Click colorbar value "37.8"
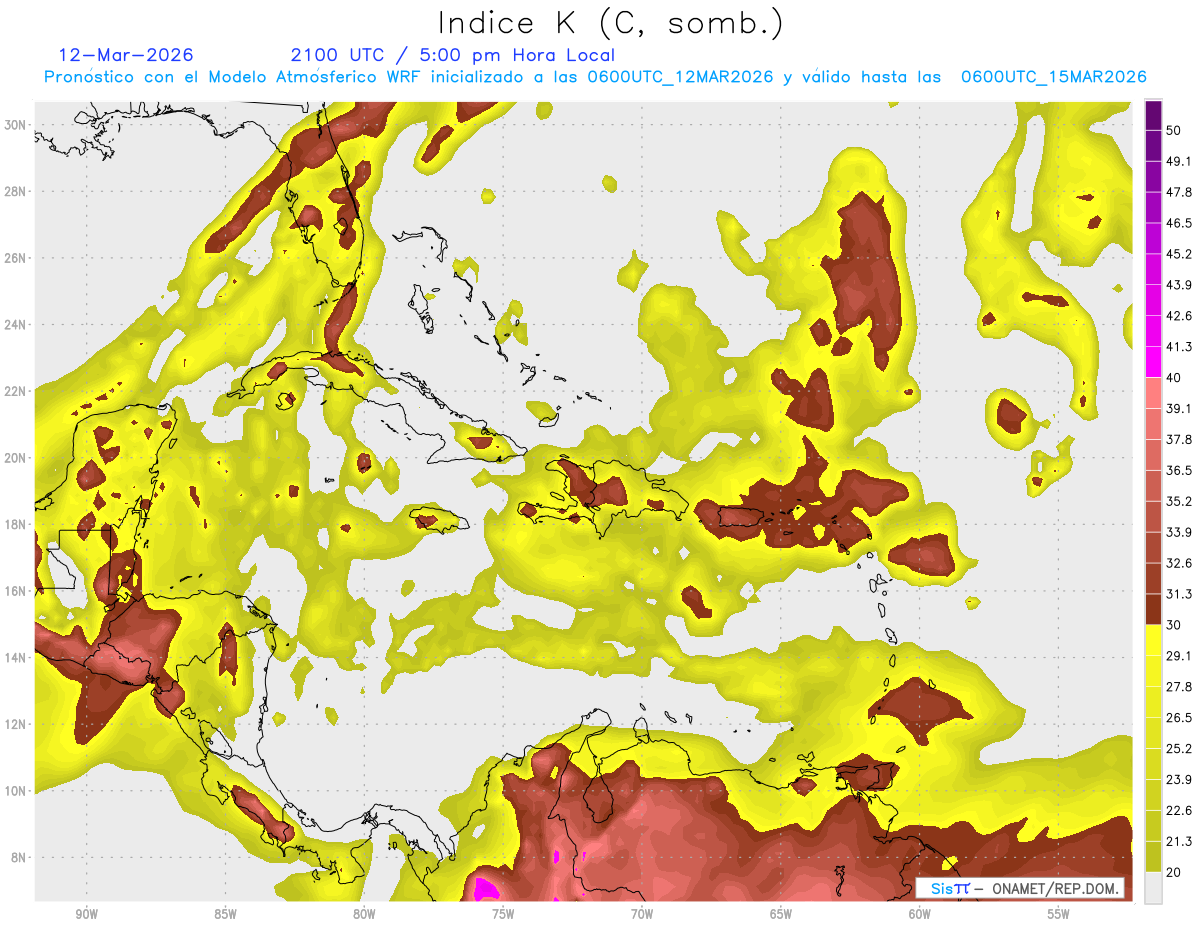The width and height of the screenshot is (1200, 927). (x=1178, y=439)
